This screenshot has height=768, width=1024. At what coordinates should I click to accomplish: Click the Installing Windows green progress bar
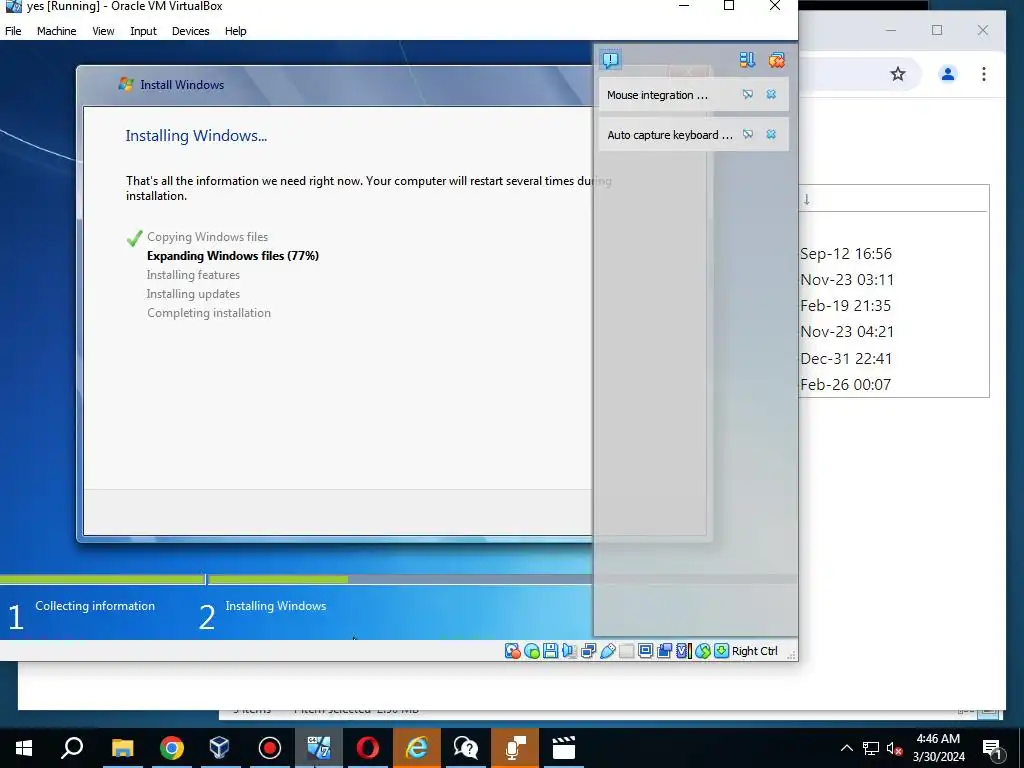point(278,579)
